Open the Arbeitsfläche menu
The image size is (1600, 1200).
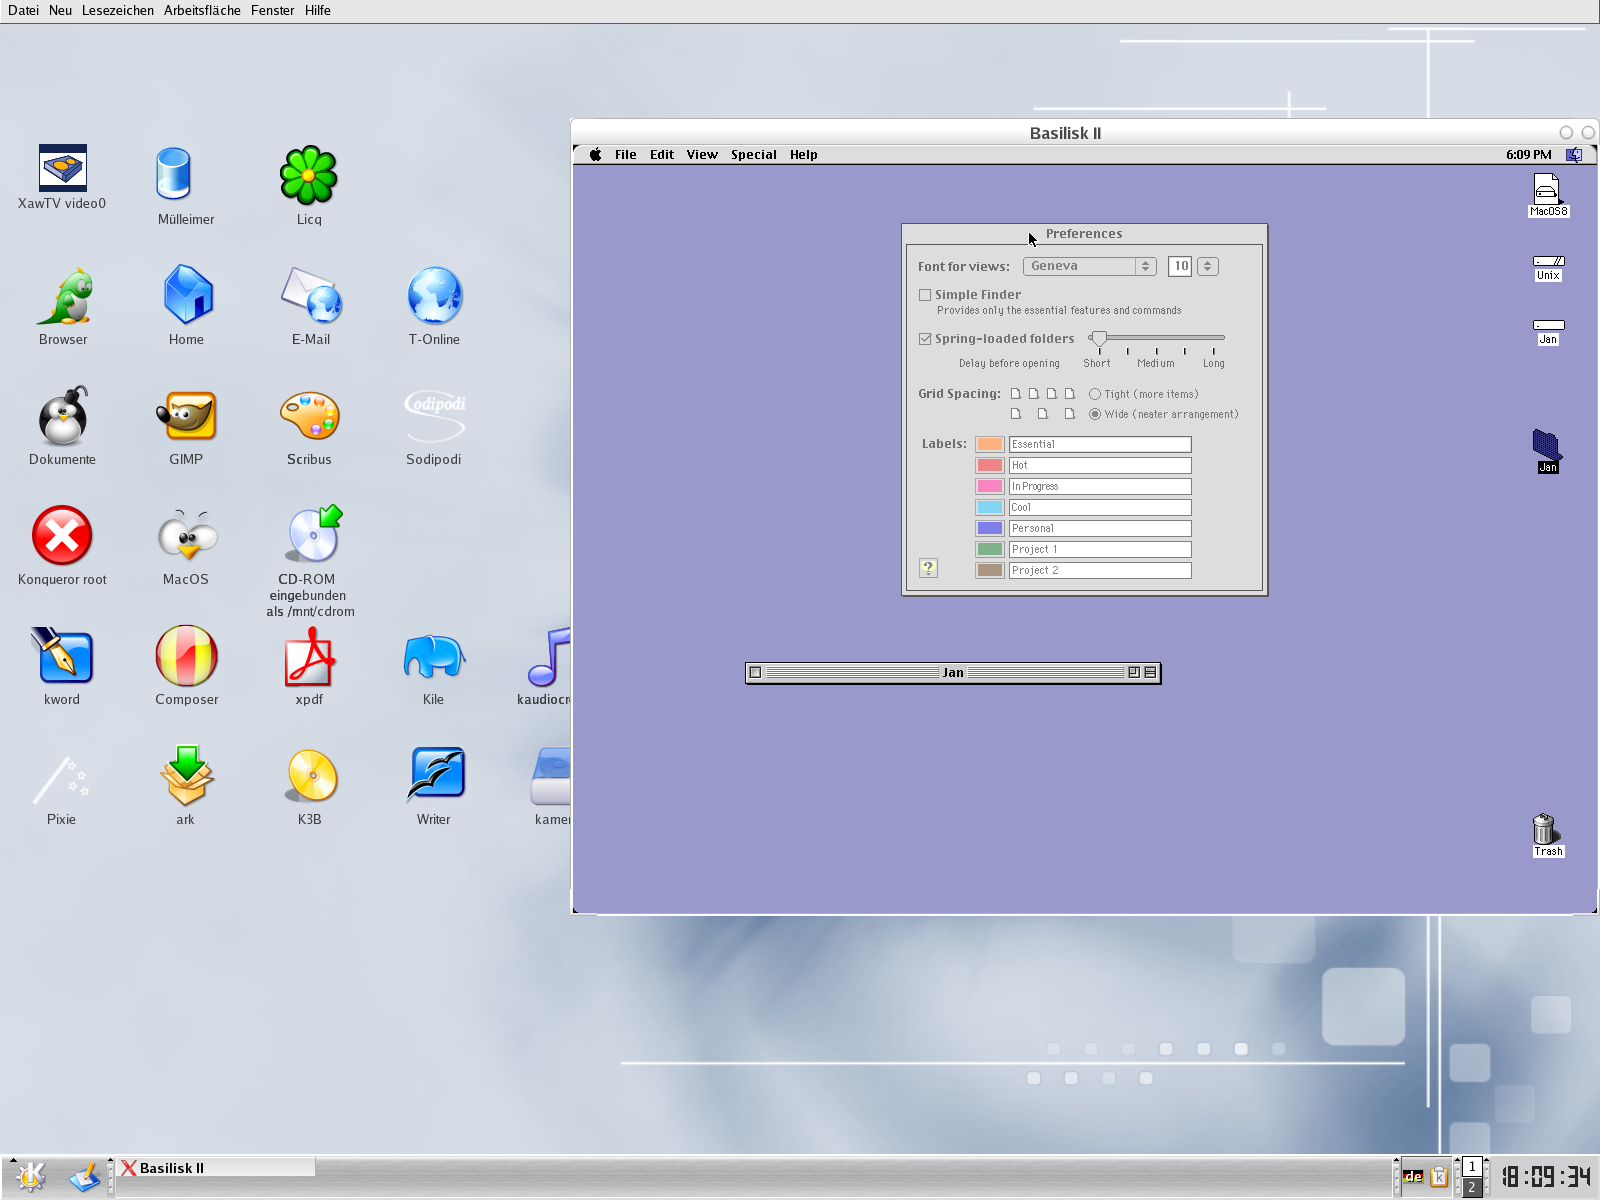(202, 10)
